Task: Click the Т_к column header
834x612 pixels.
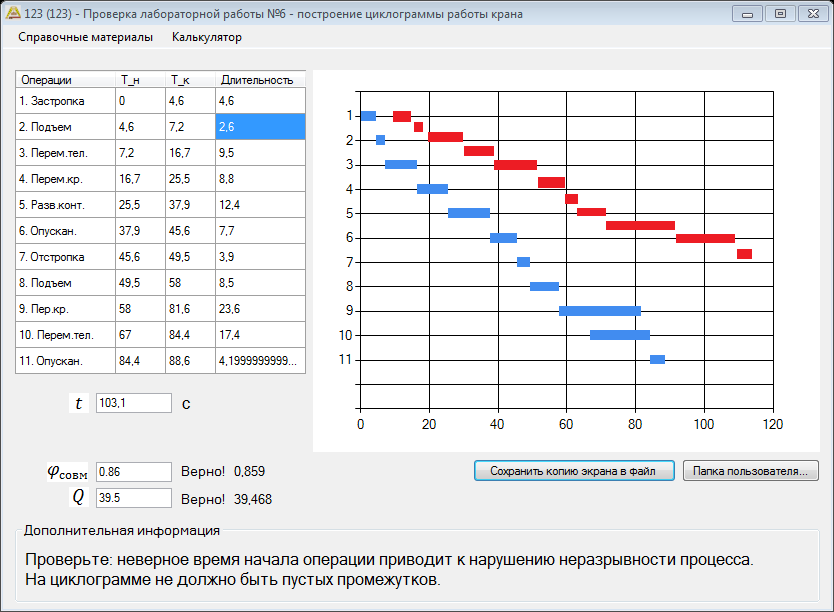Action: pos(190,80)
